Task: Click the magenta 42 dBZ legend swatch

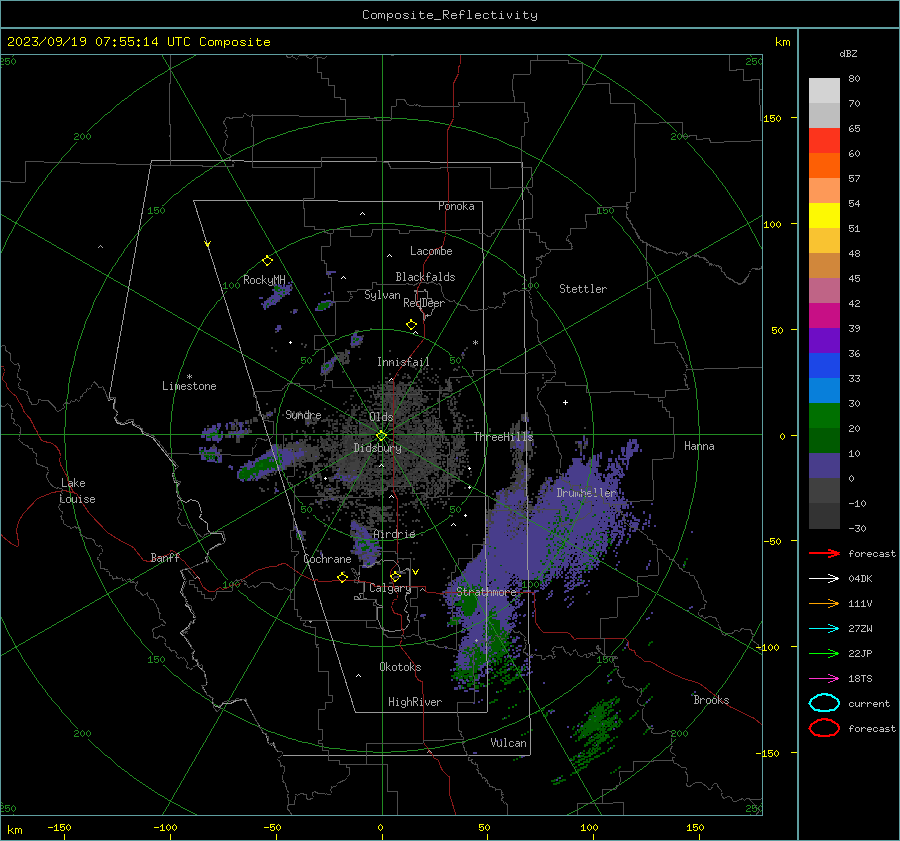Action: [824, 315]
